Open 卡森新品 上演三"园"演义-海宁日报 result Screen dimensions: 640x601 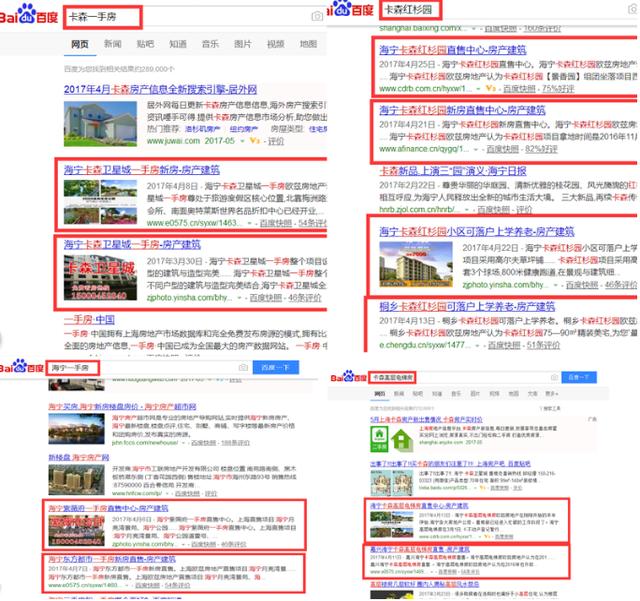[453, 171]
